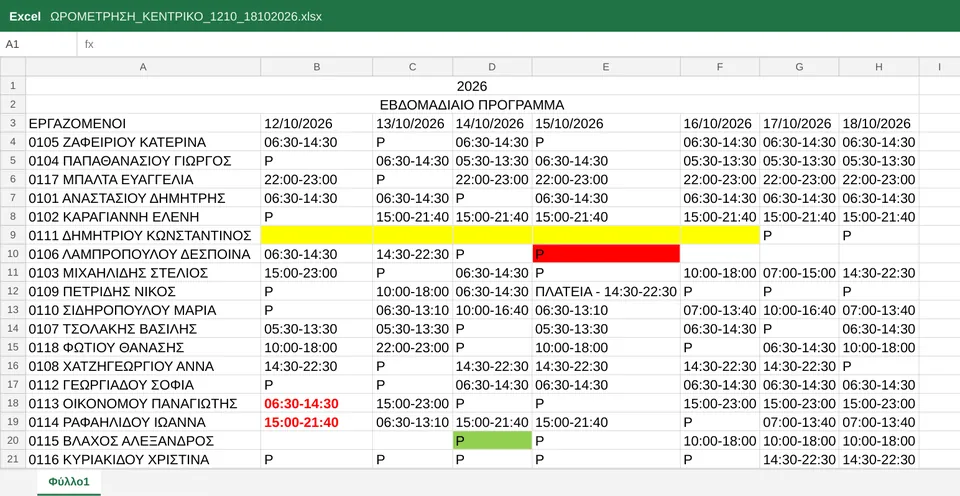960x496 pixels.
Task: Select row 1 header
Action: (x=13, y=86)
